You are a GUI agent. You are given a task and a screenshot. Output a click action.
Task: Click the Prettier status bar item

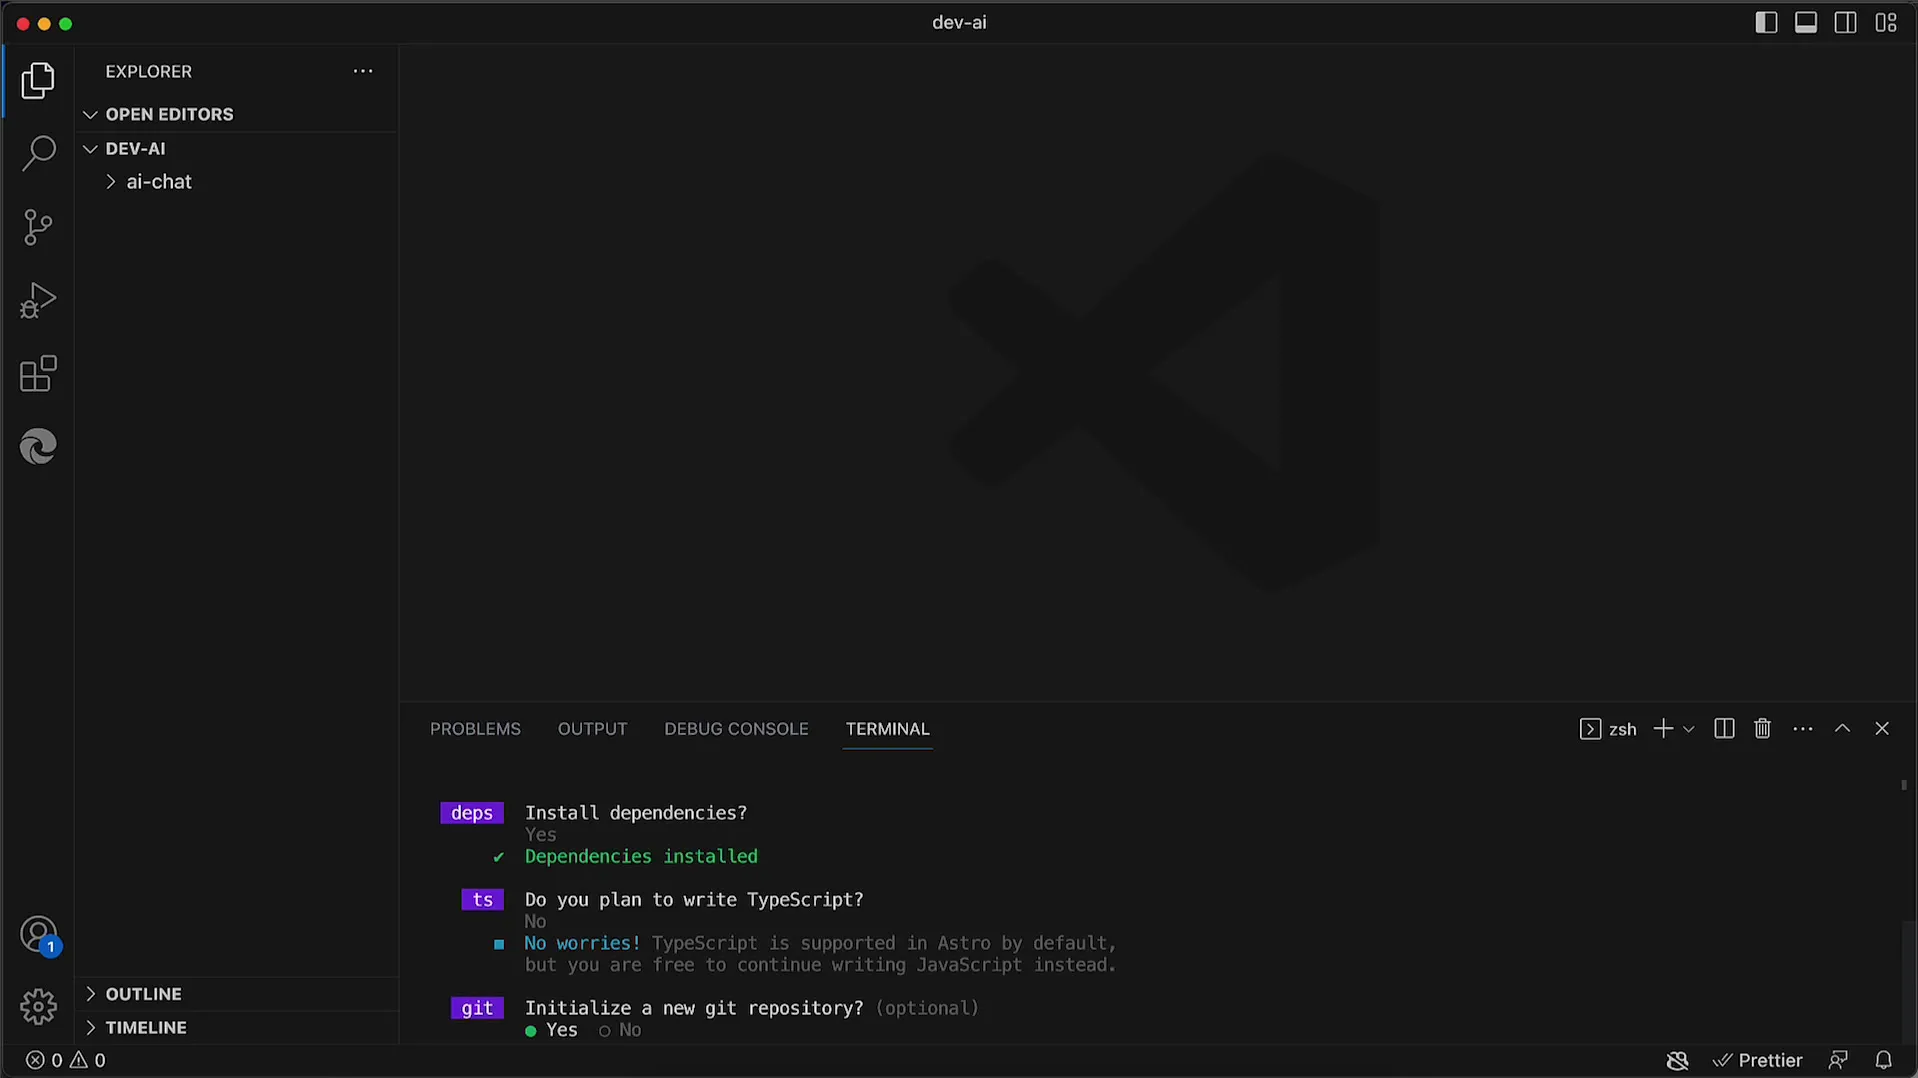[1757, 1060]
